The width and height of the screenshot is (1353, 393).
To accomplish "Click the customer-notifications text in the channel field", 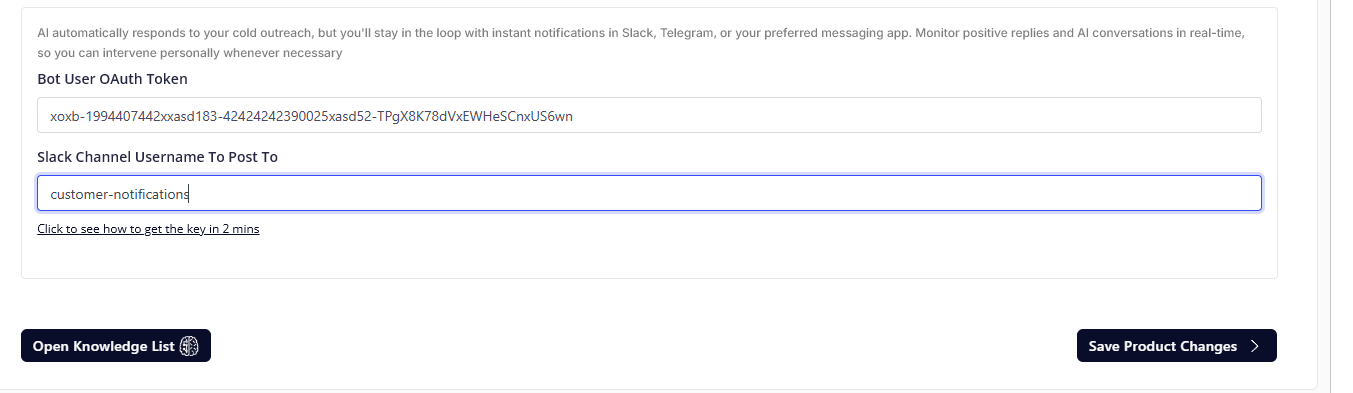I will [119, 195].
